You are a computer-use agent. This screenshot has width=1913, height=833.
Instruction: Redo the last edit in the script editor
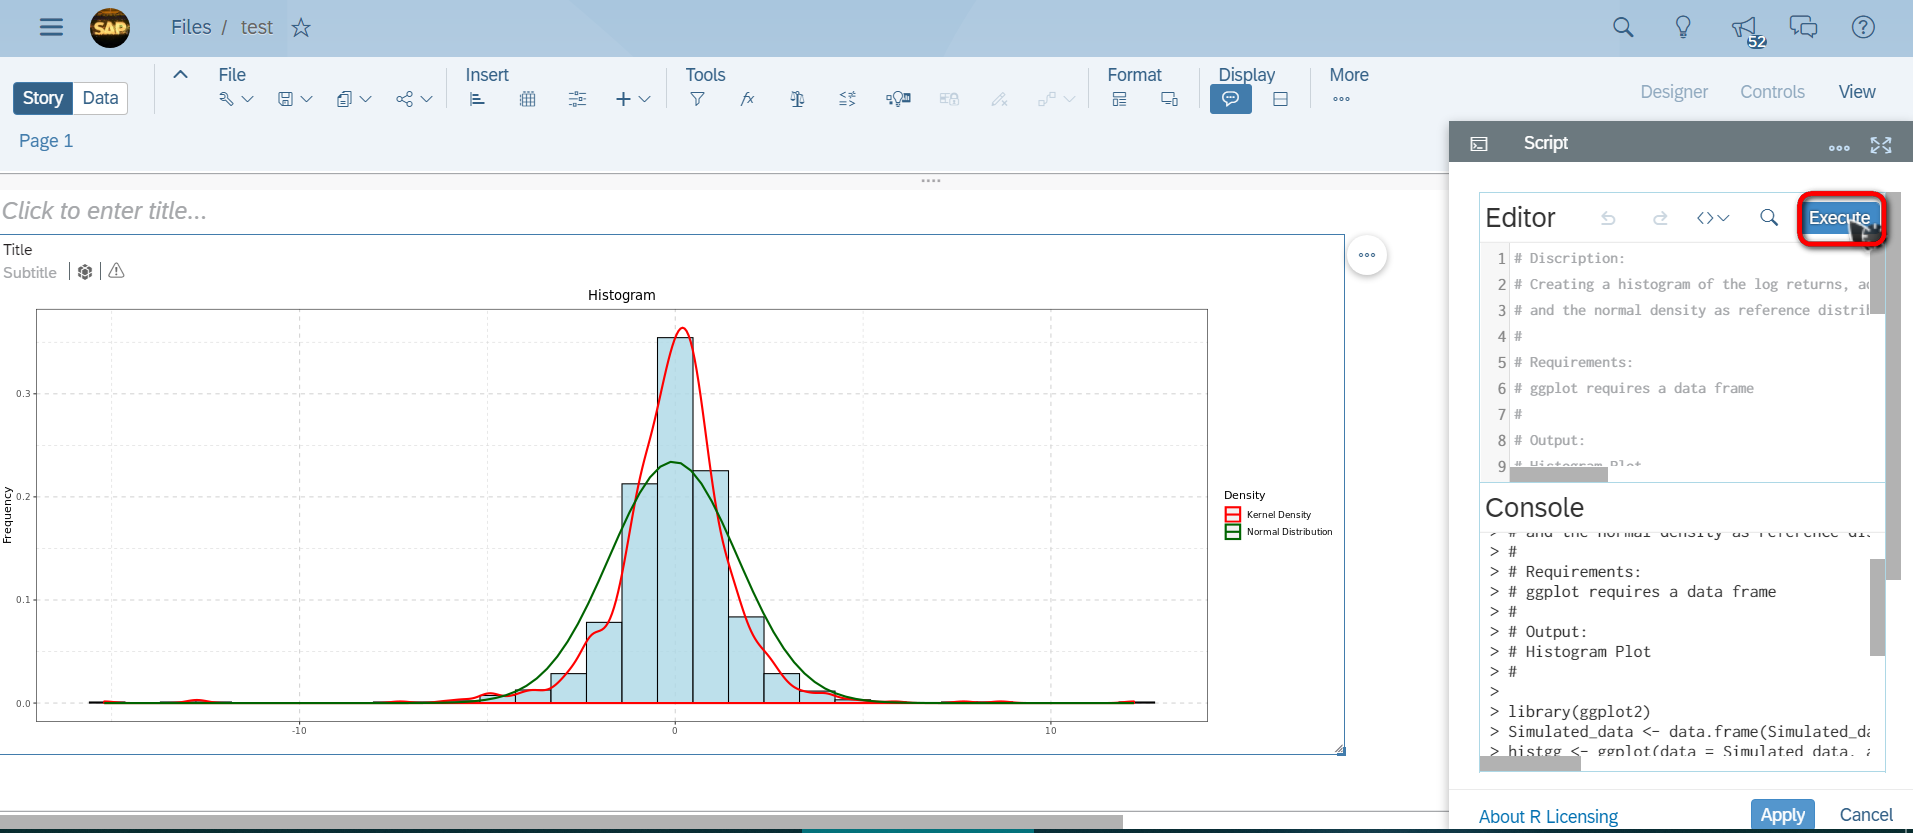(x=1660, y=218)
